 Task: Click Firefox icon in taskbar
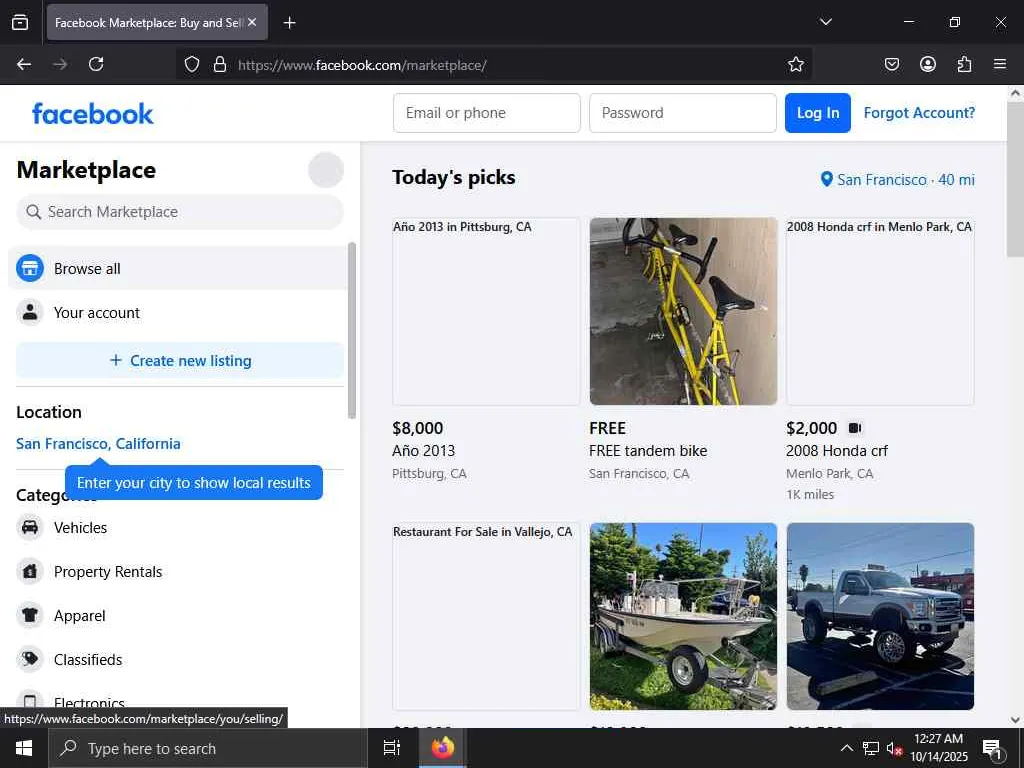tap(442, 748)
